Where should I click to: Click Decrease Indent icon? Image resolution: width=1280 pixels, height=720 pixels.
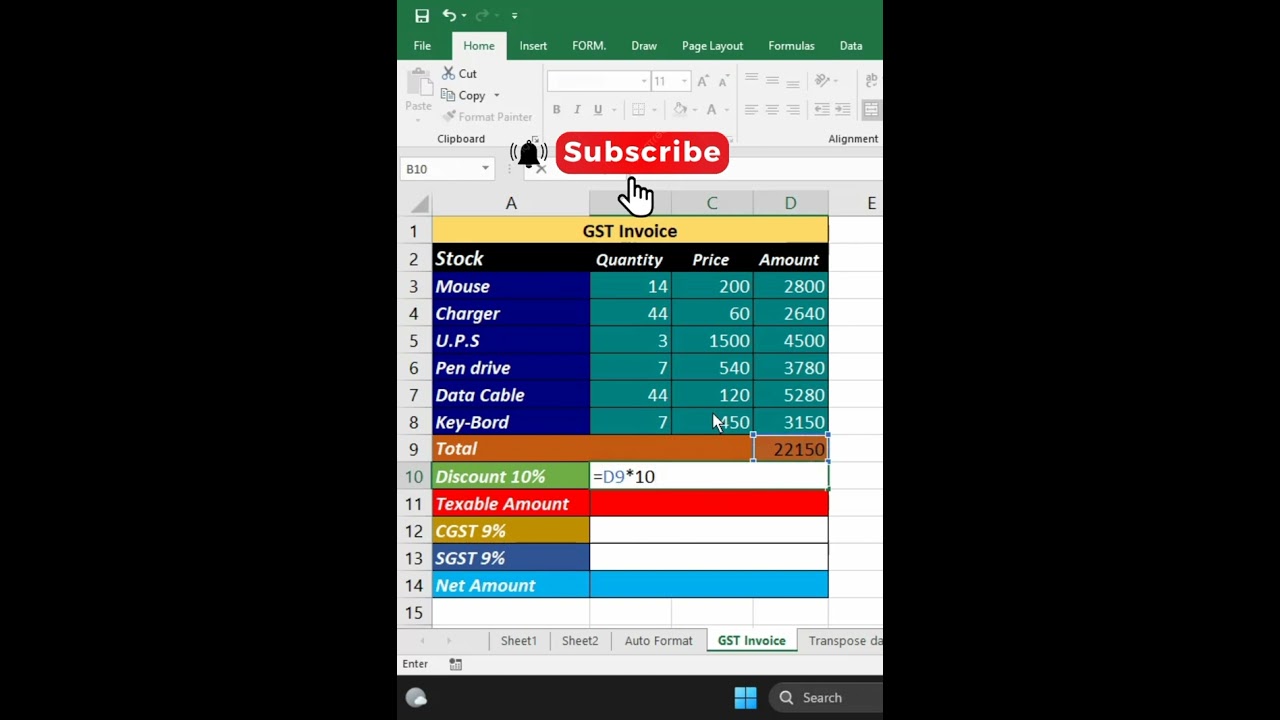(822, 110)
